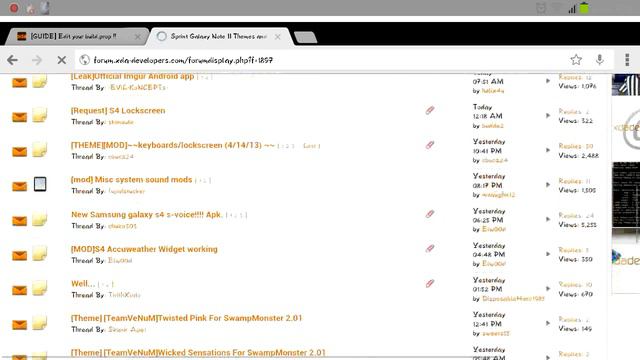Go to last post arrow, keyboards/lockscreen row

(548, 150)
